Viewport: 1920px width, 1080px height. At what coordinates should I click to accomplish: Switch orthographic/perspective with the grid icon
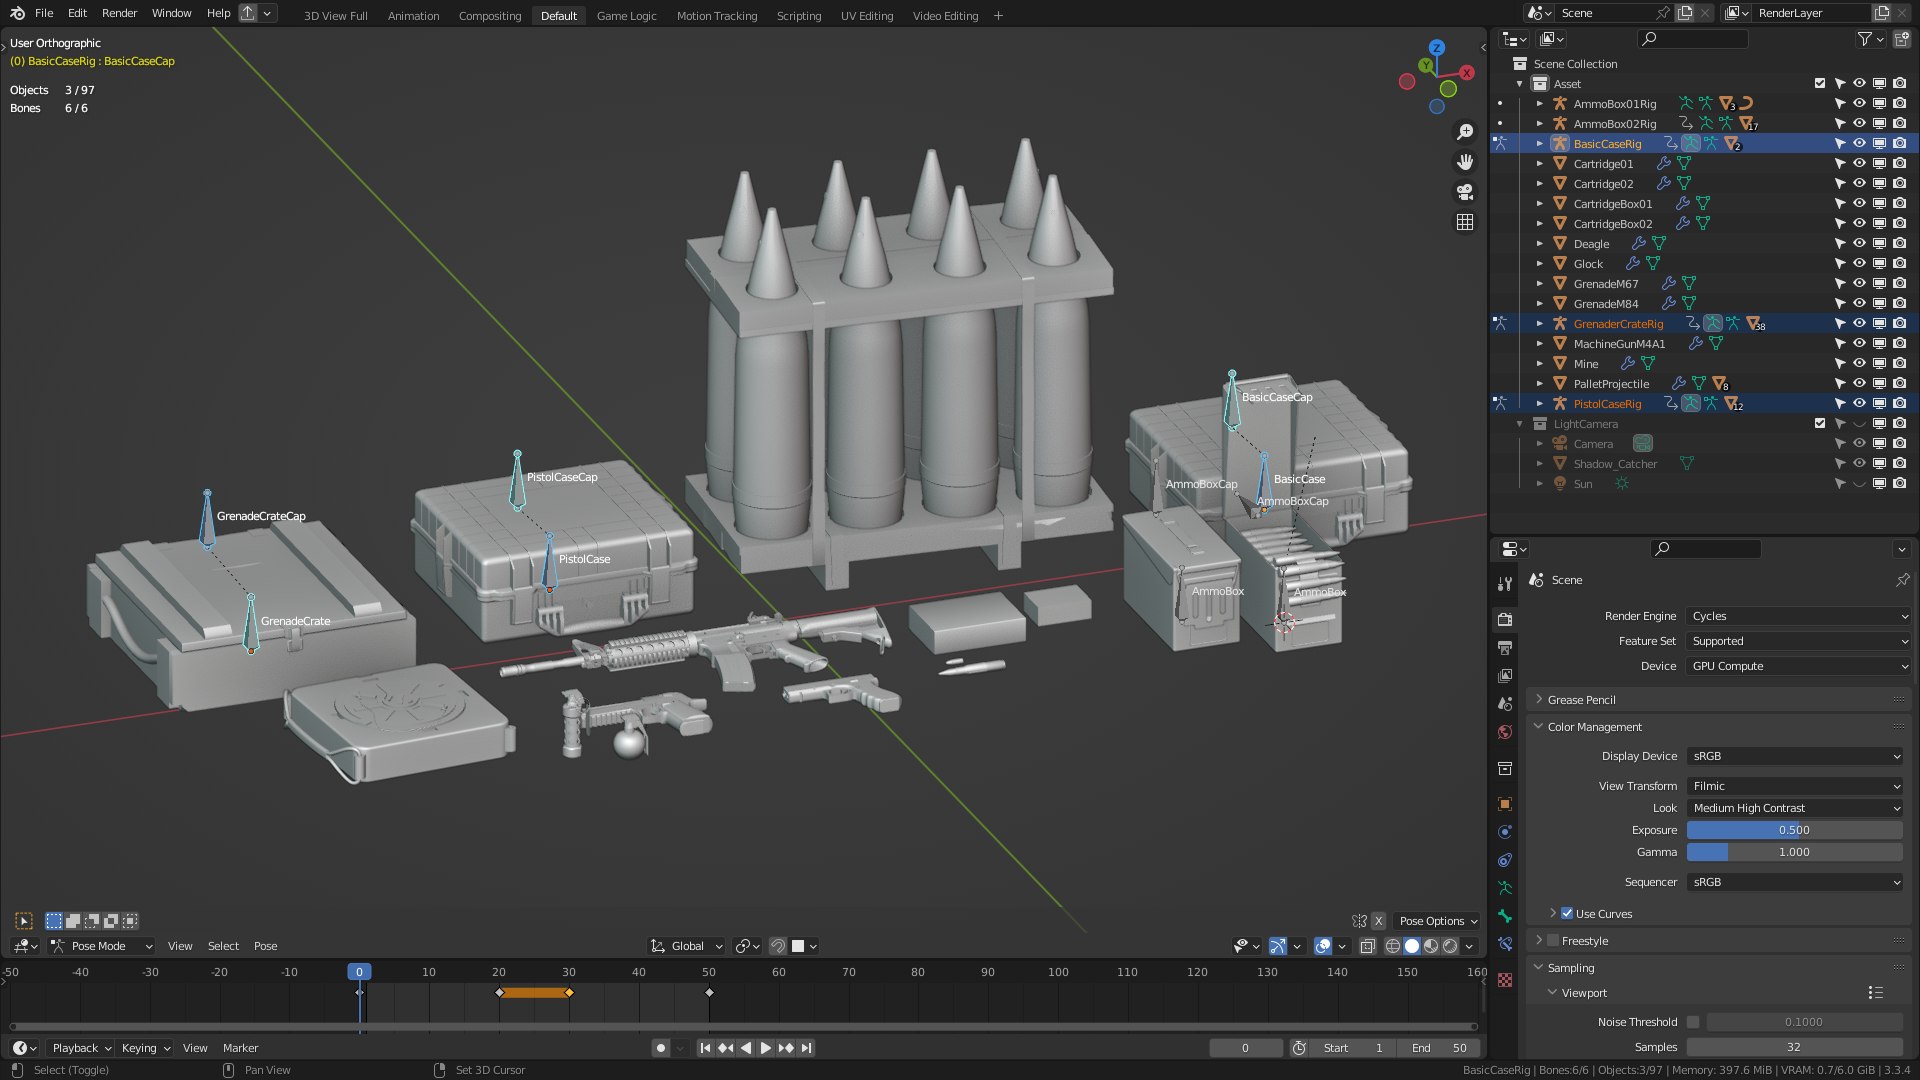pos(1465,222)
